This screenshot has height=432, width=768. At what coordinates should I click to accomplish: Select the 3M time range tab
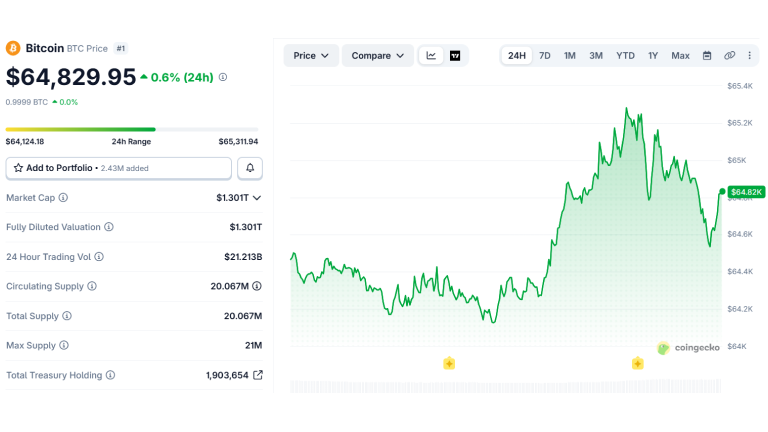point(596,55)
